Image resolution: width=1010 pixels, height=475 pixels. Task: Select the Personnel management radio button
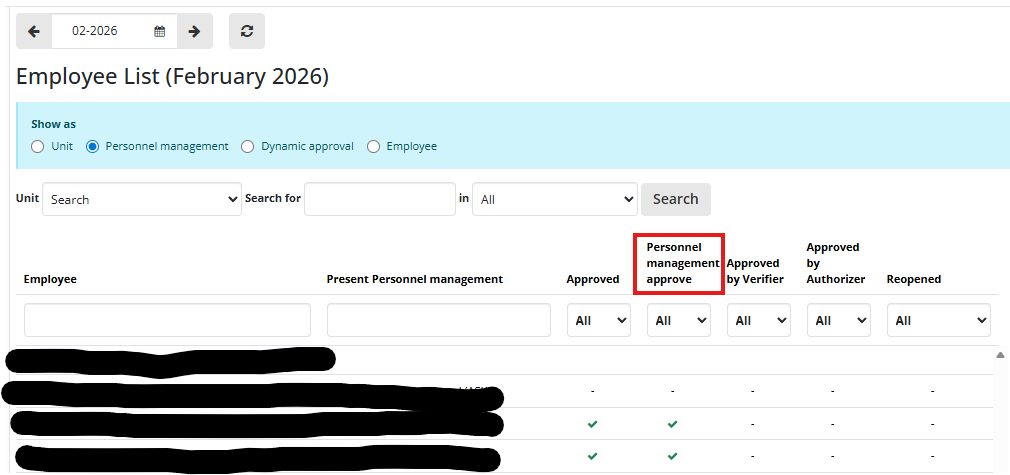pyautogui.click(x=93, y=146)
